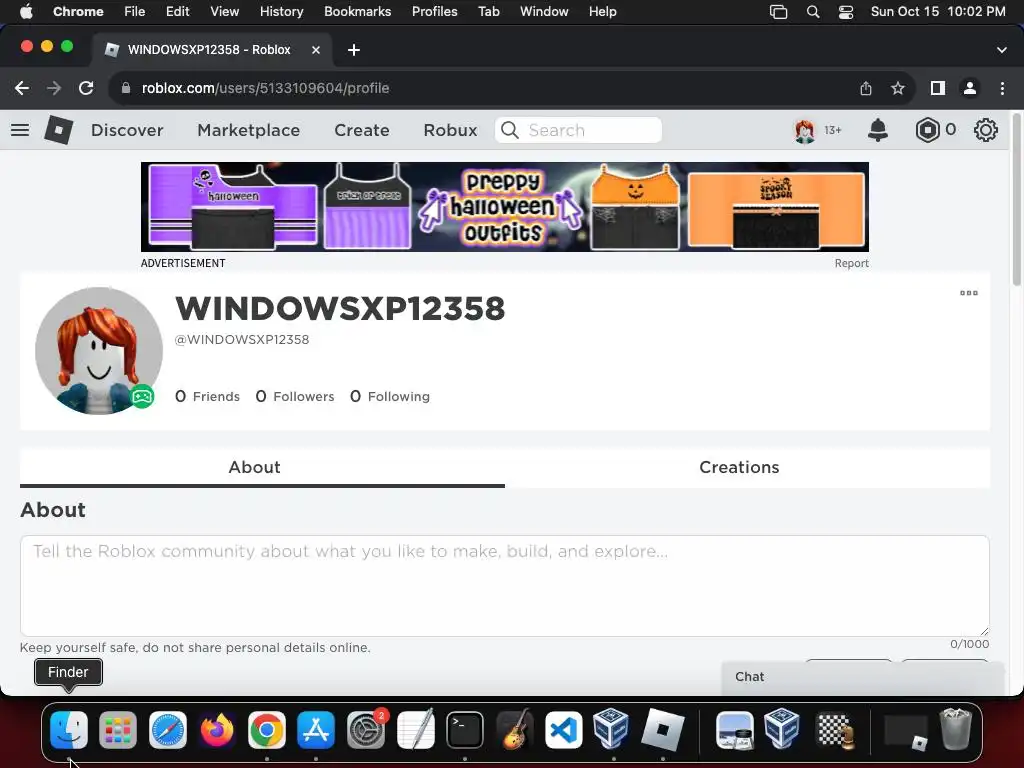Viewport: 1024px width, 768px height.
Task: Open the Chess app in the Dock
Action: [834, 729]
